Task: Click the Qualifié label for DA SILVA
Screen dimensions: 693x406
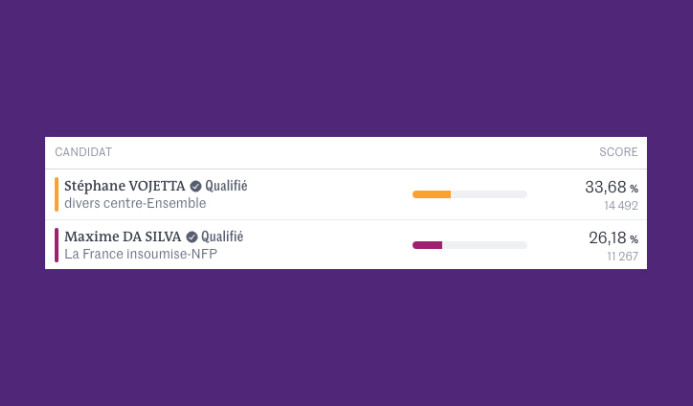Action: point(222,237)
